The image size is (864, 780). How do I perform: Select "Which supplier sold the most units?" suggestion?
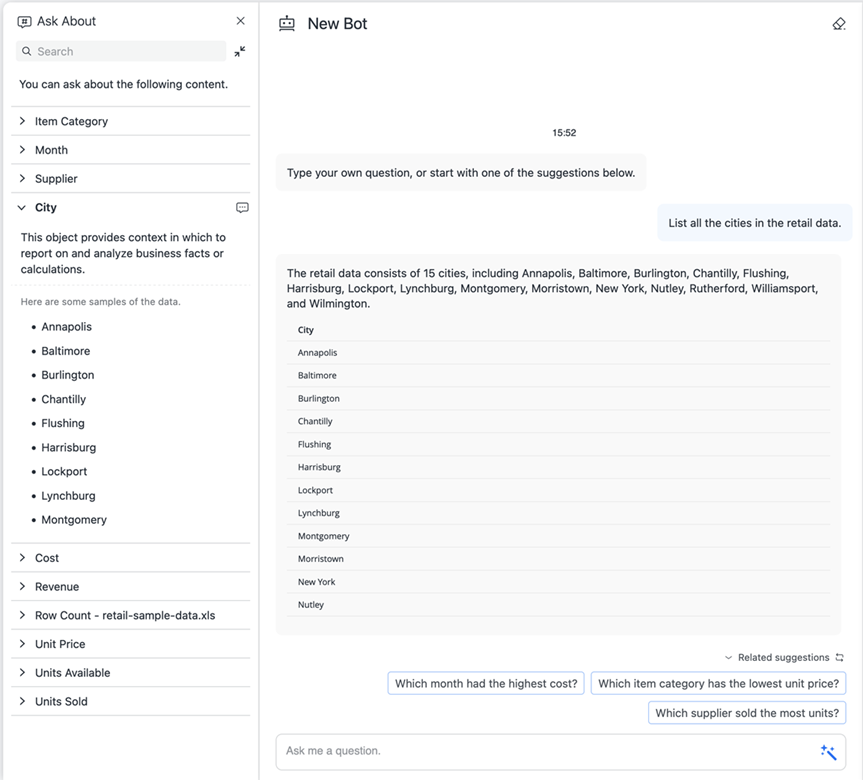click(747, 713)
